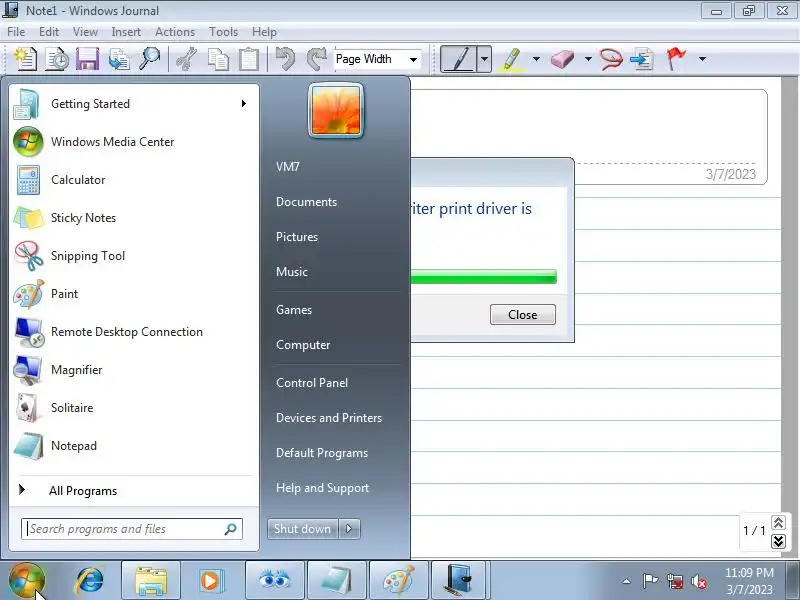Create a new note in Journal toolbar
The width and height of the screenshot is (800, 600).
(x=25, y=59)
